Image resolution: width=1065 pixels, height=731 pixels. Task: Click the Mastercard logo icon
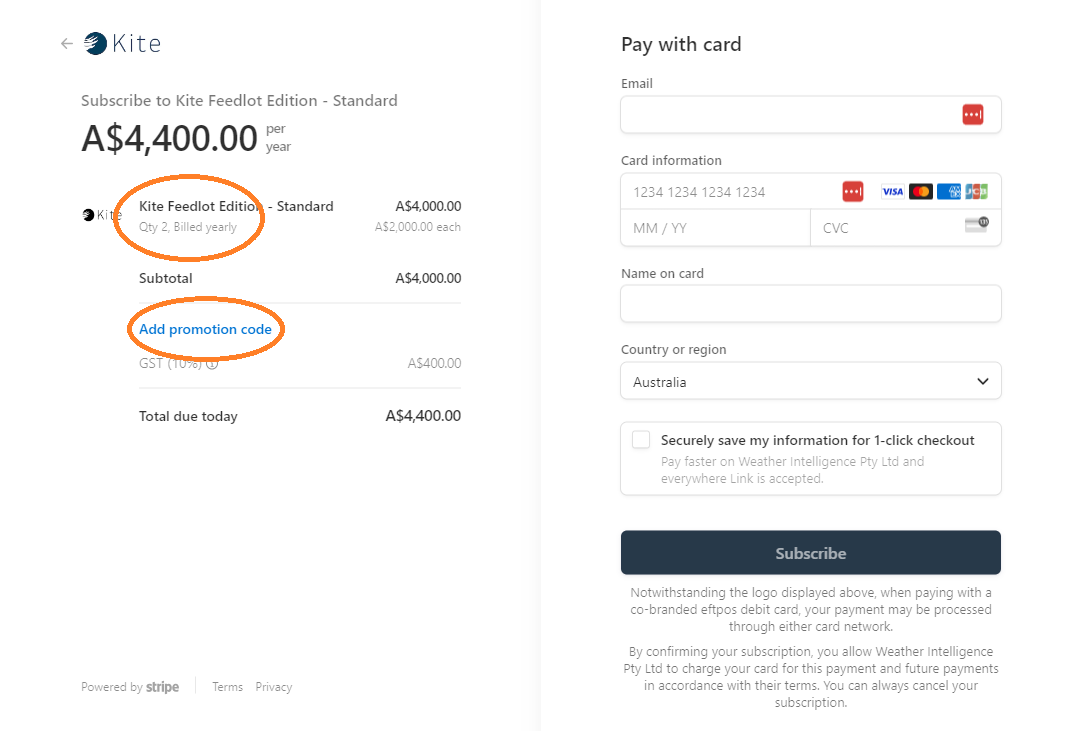[x=921, y=191]
